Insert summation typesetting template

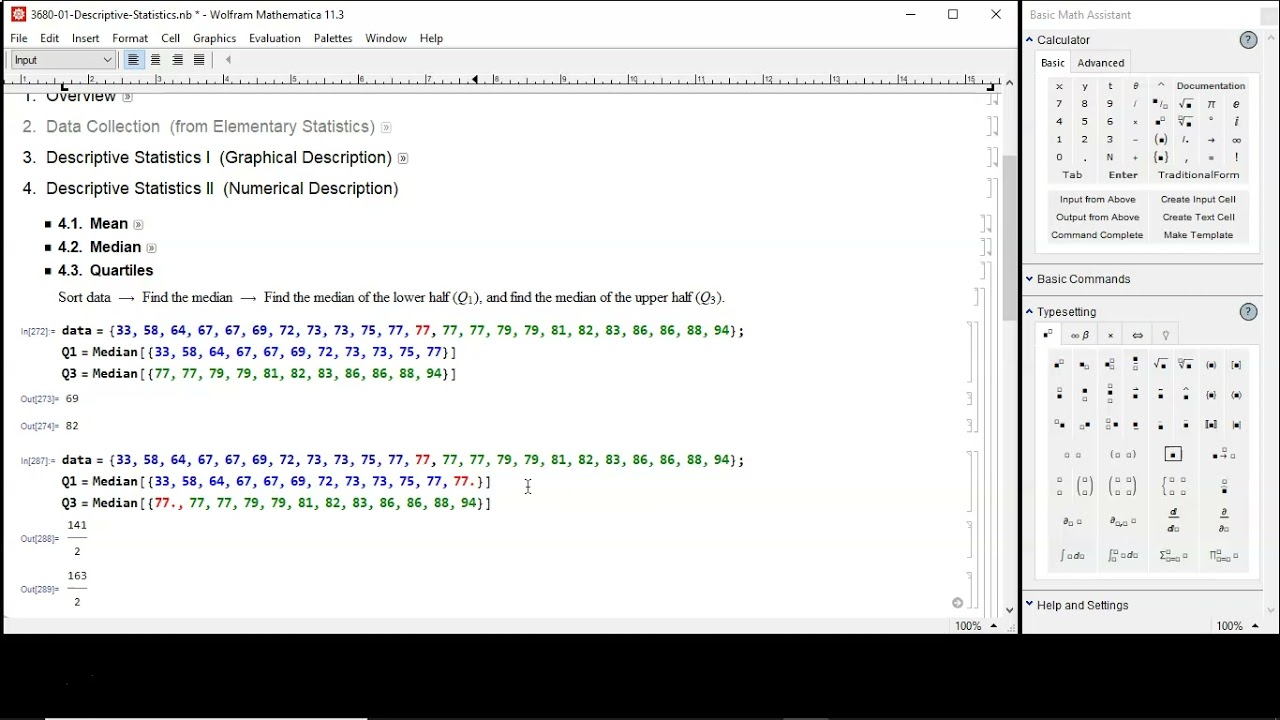point(1173,556)
